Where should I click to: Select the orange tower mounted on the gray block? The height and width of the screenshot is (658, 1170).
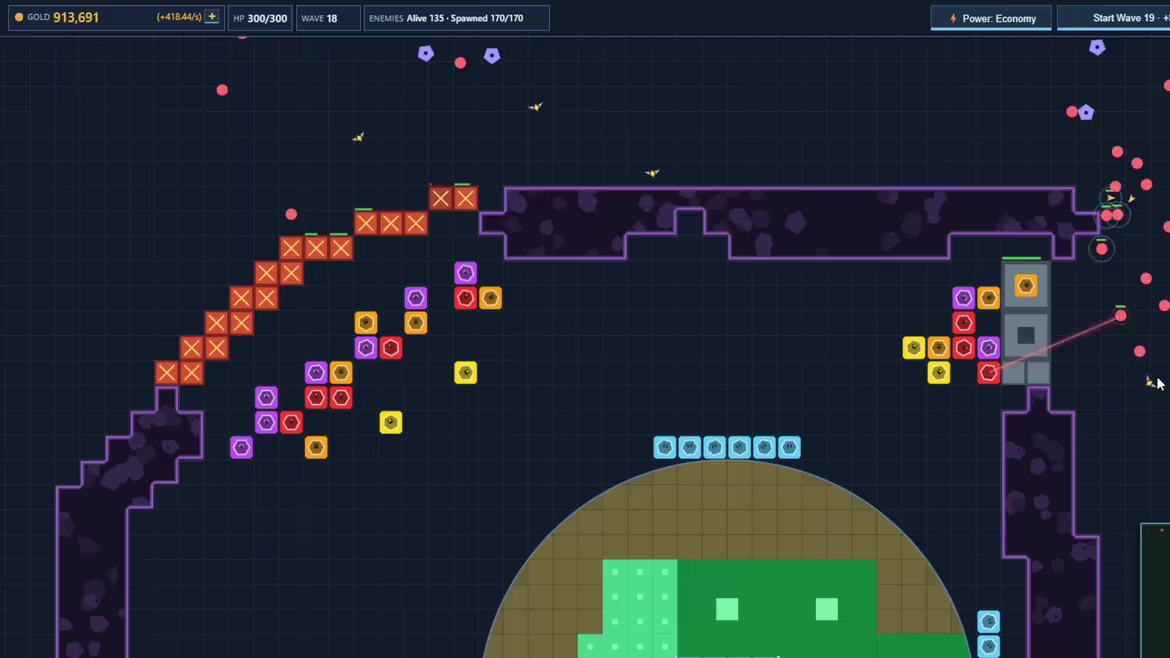(1026, 286)
